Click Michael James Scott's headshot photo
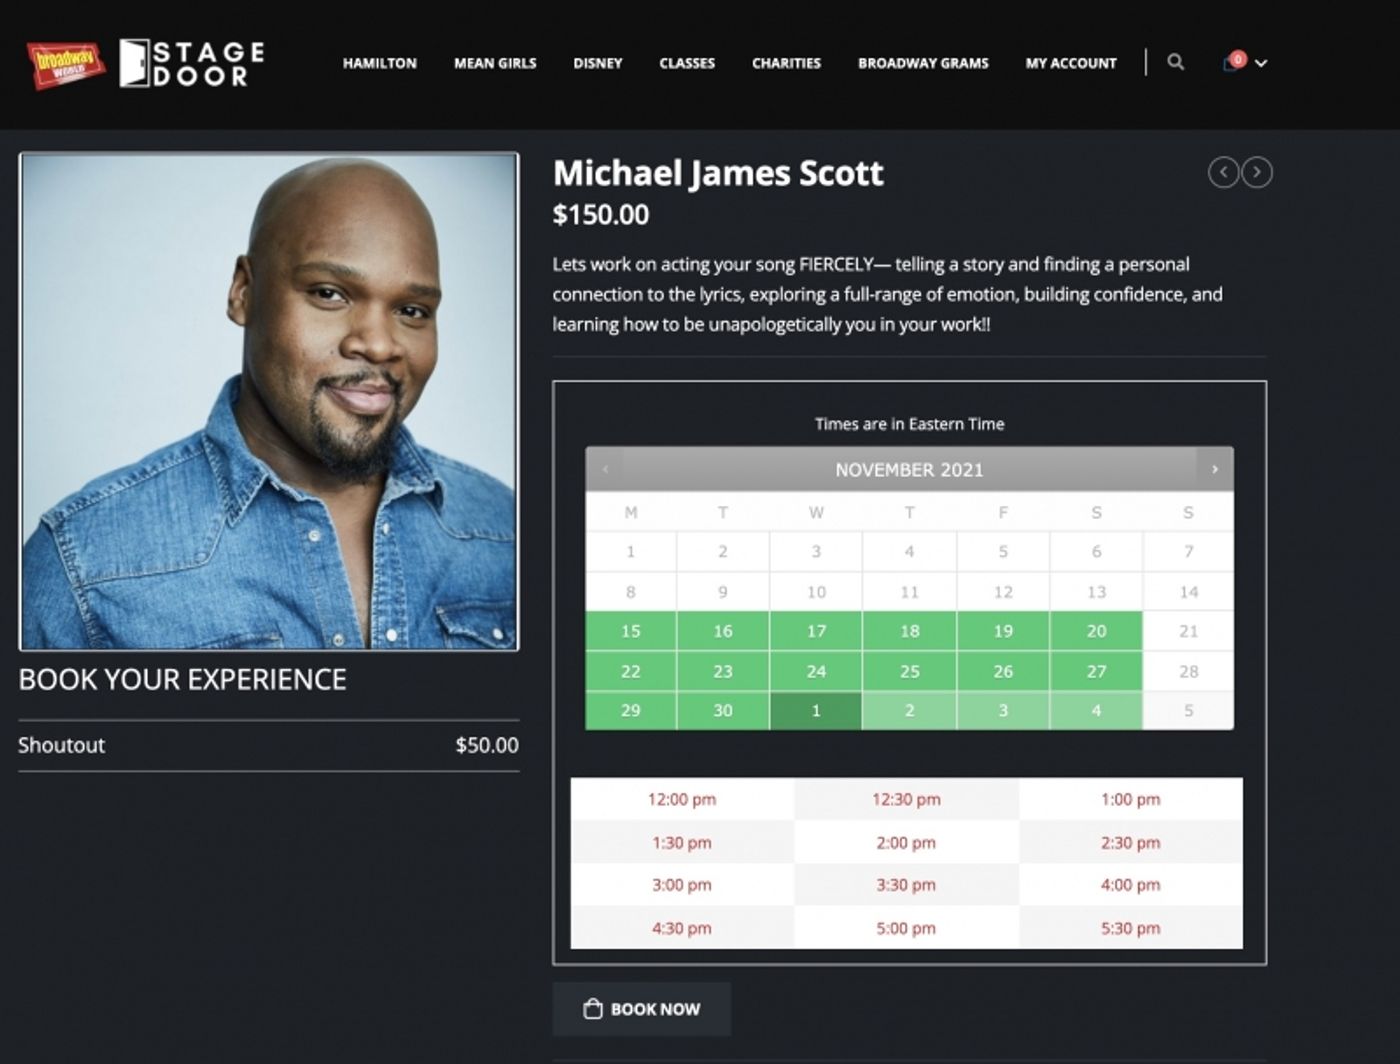Screen dimensions: 1400x1064 [x=269, y=401]
